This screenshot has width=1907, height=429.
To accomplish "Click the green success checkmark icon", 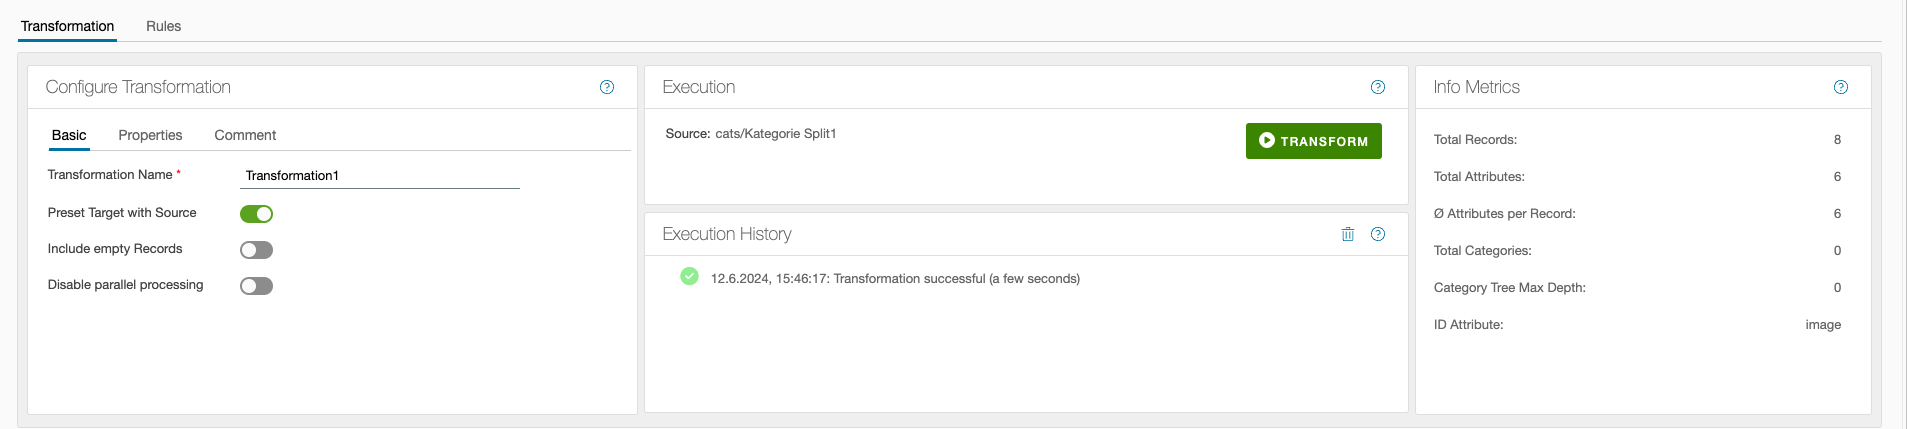I will point(689,277).
